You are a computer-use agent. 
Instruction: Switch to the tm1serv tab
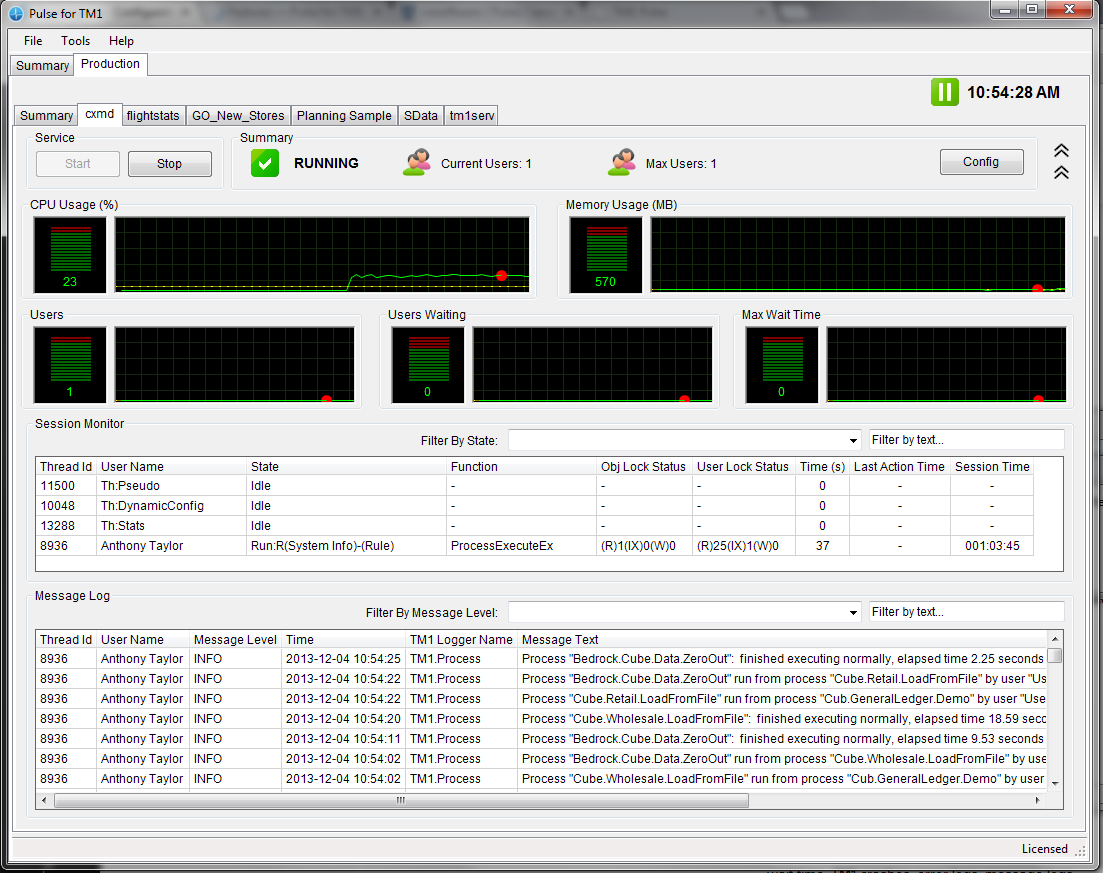coord(471,115)
